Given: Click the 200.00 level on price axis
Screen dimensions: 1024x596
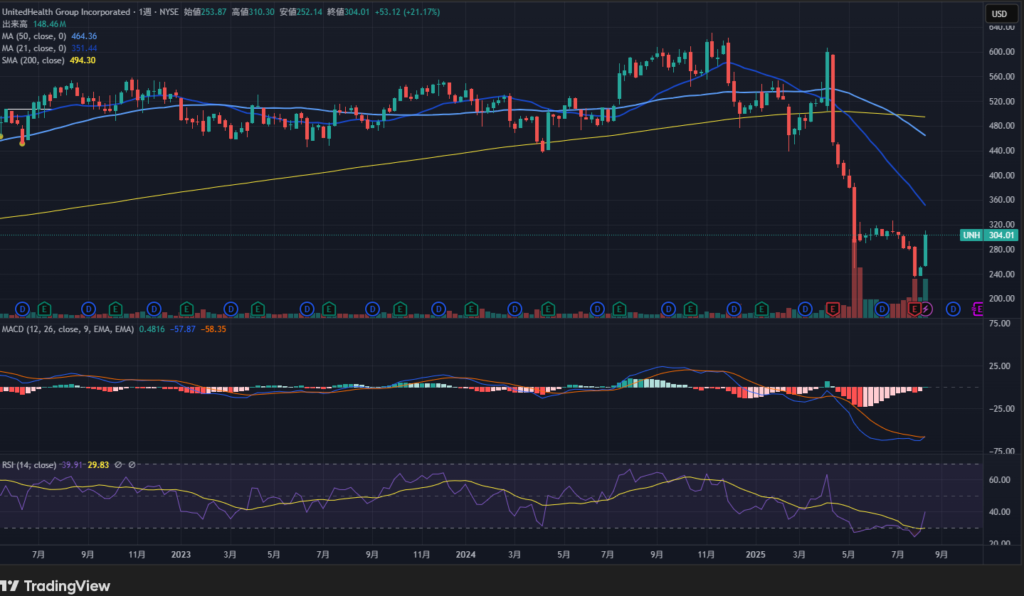Looking at the screenshot, I should point(1002,299).
